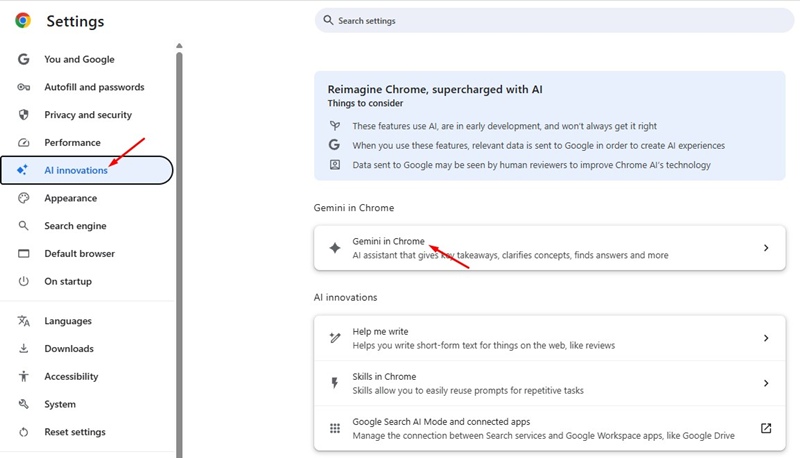
Task: Click the reviewer icon in the AI notice
Action: pyautogui.click(x=335, y=165)
